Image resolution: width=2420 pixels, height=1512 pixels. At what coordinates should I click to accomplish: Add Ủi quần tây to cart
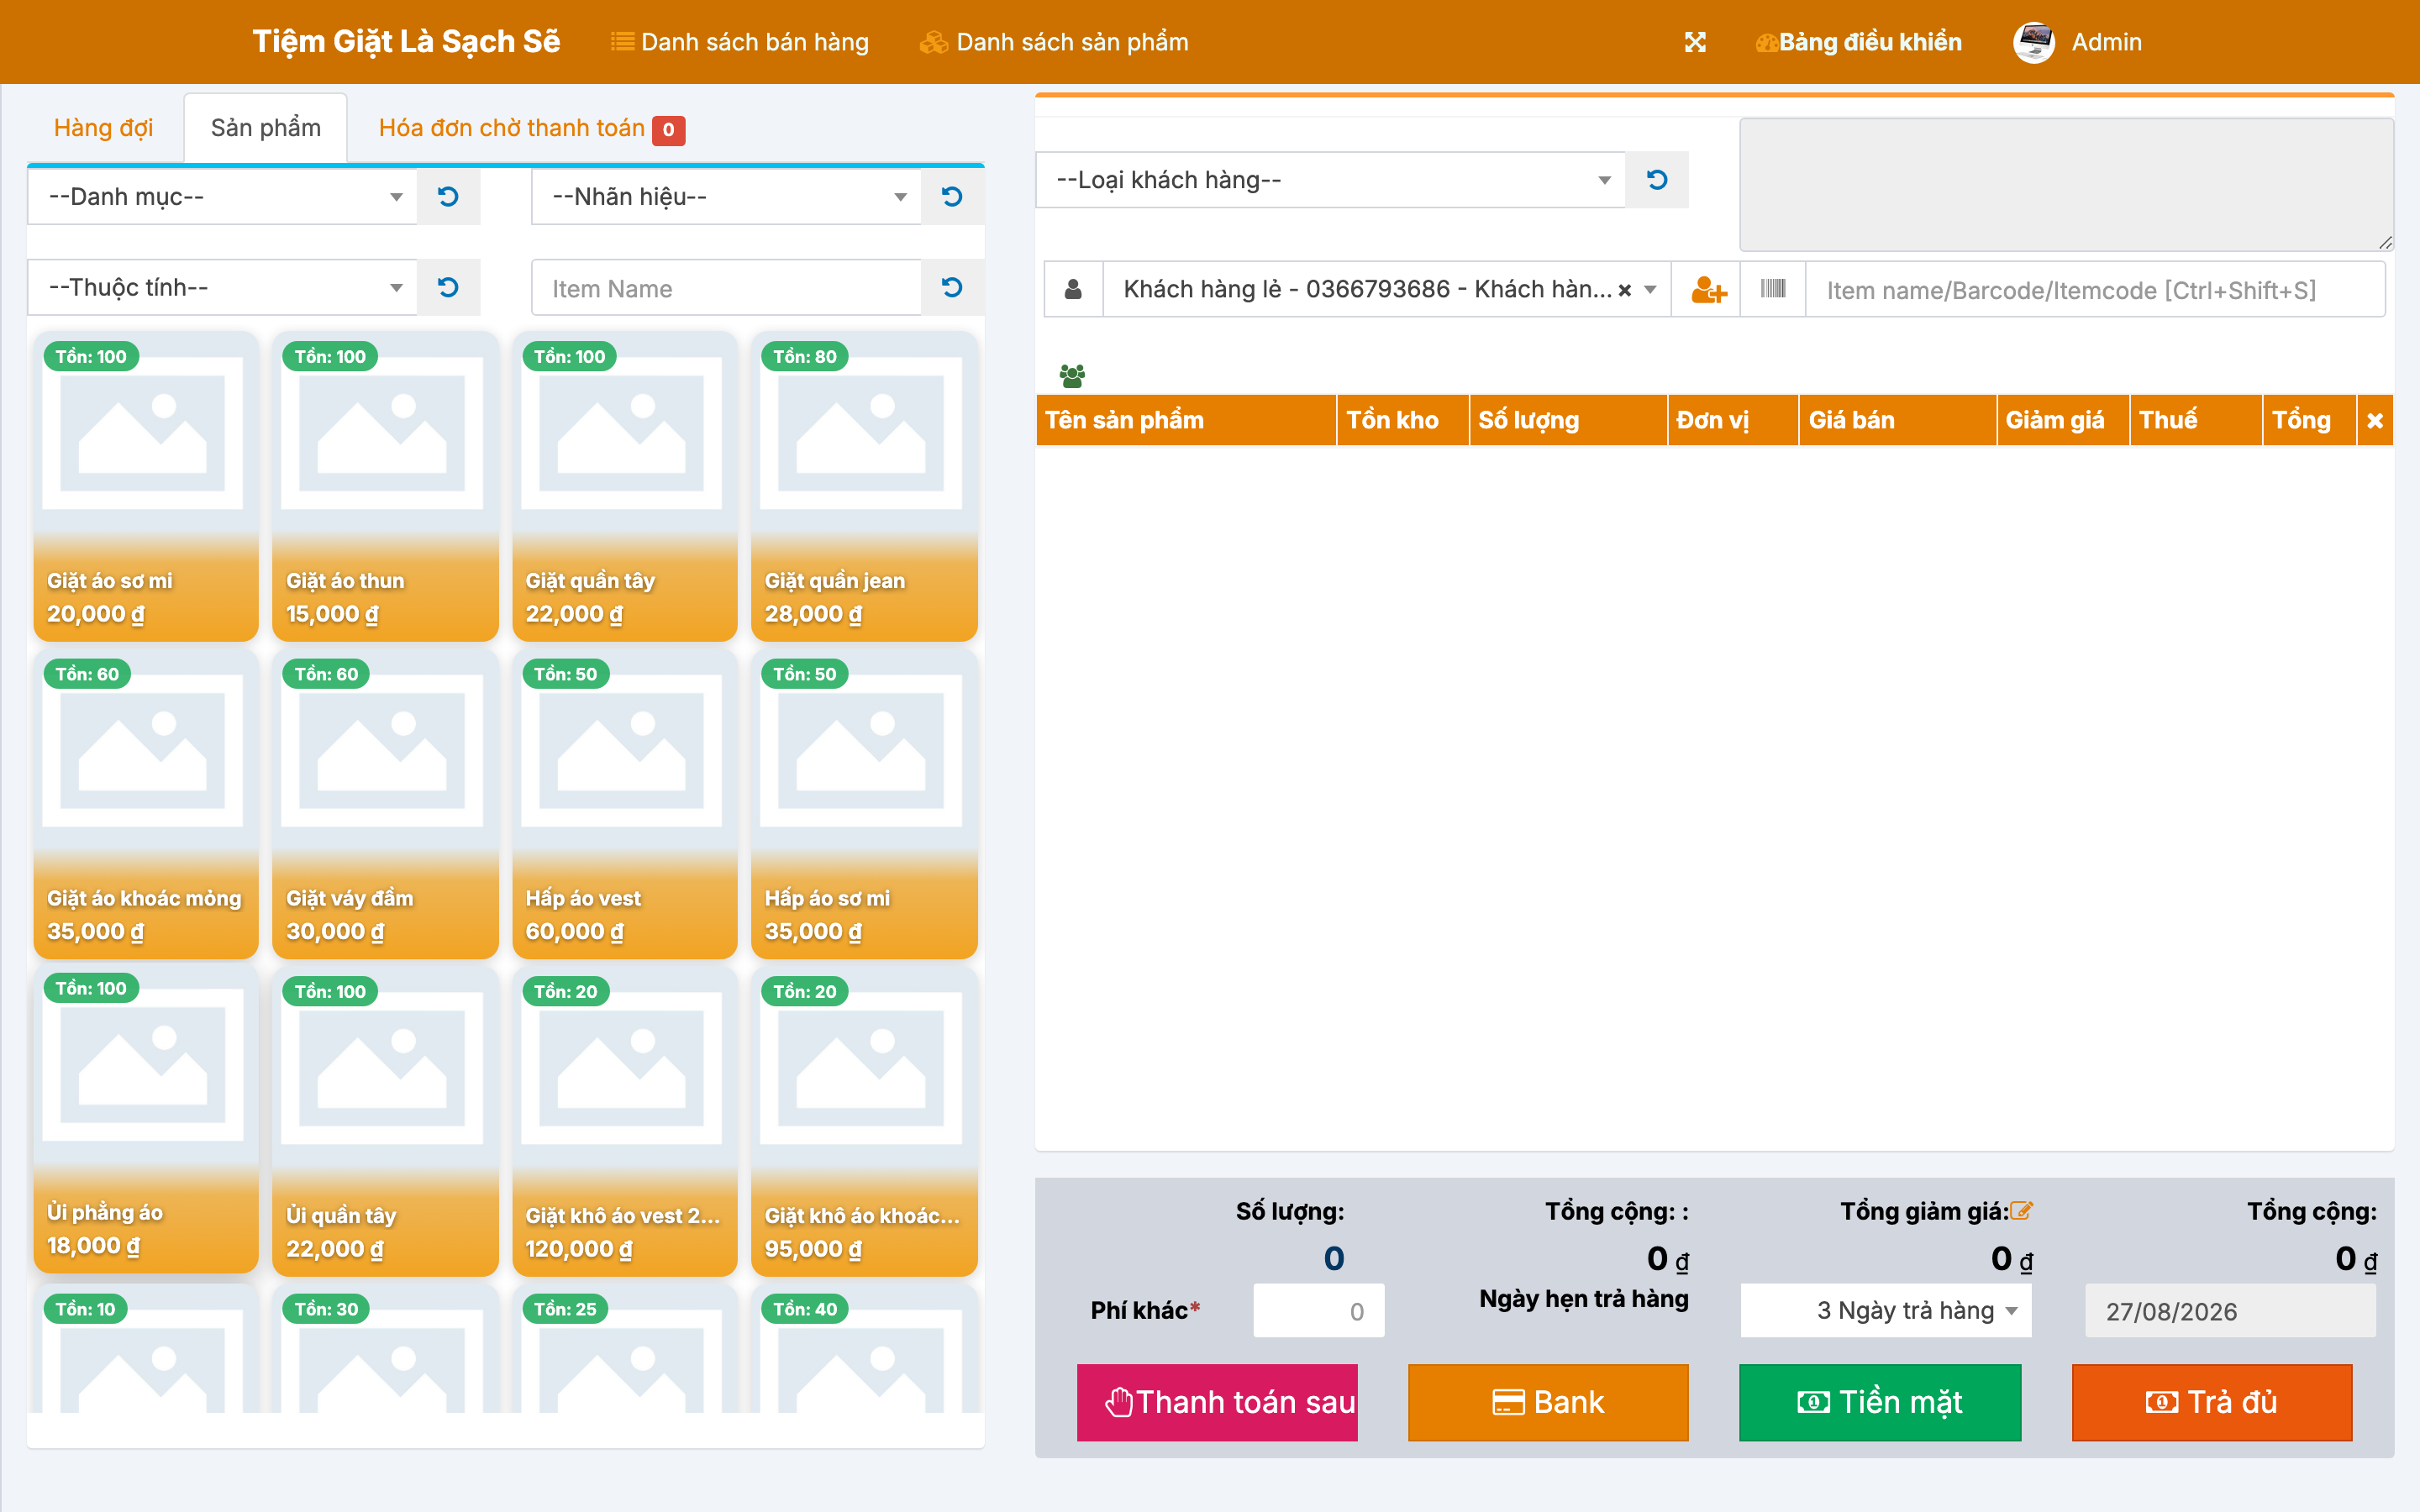click(x=385, y=1122)
